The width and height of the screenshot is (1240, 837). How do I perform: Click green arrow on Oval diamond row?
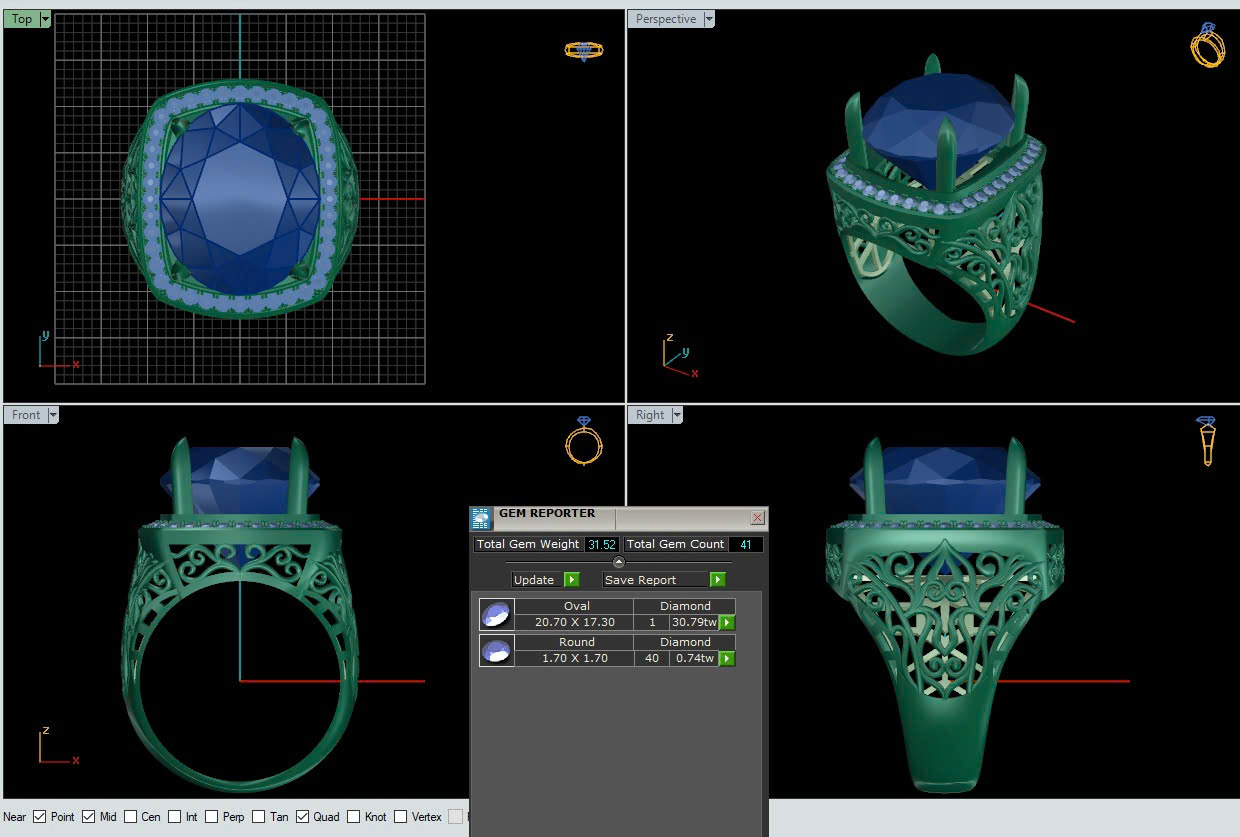point(727,622)
